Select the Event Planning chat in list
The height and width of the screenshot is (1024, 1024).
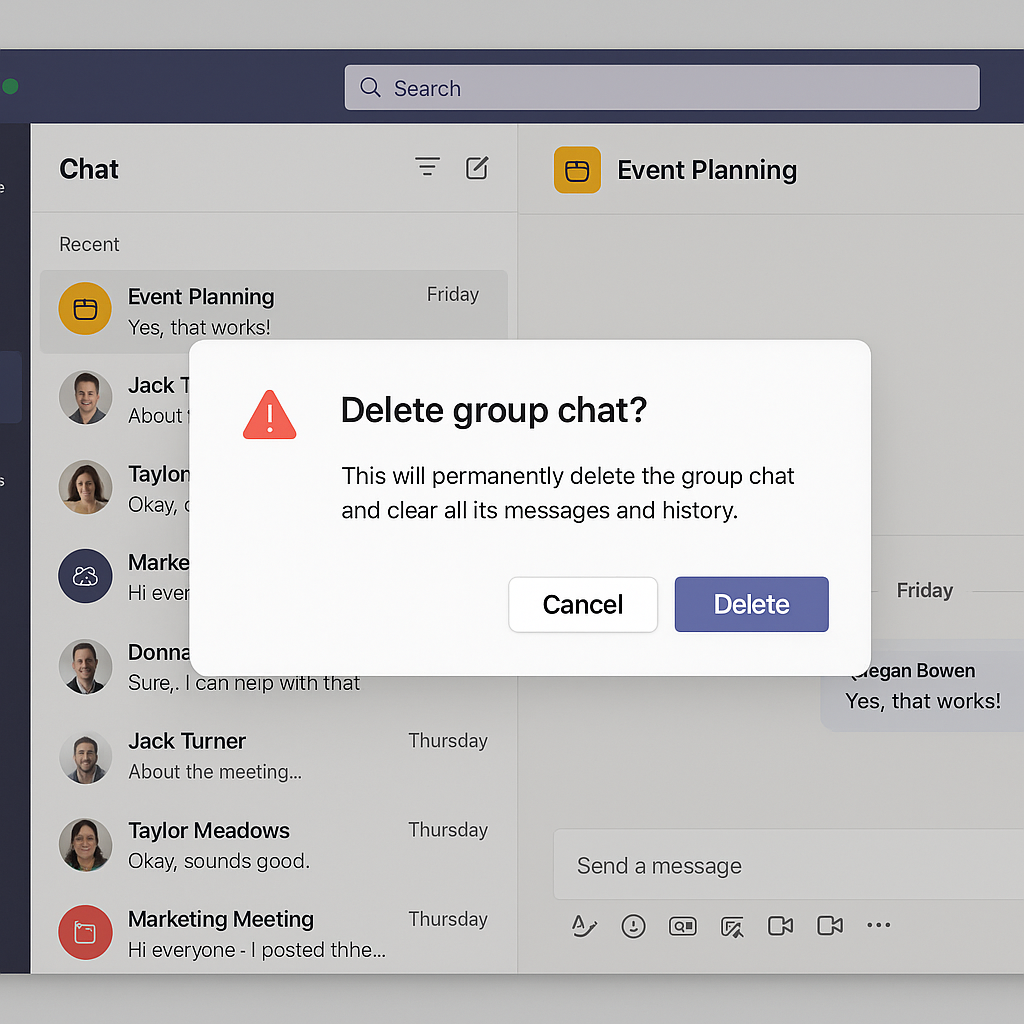click(x=274, y=312)
